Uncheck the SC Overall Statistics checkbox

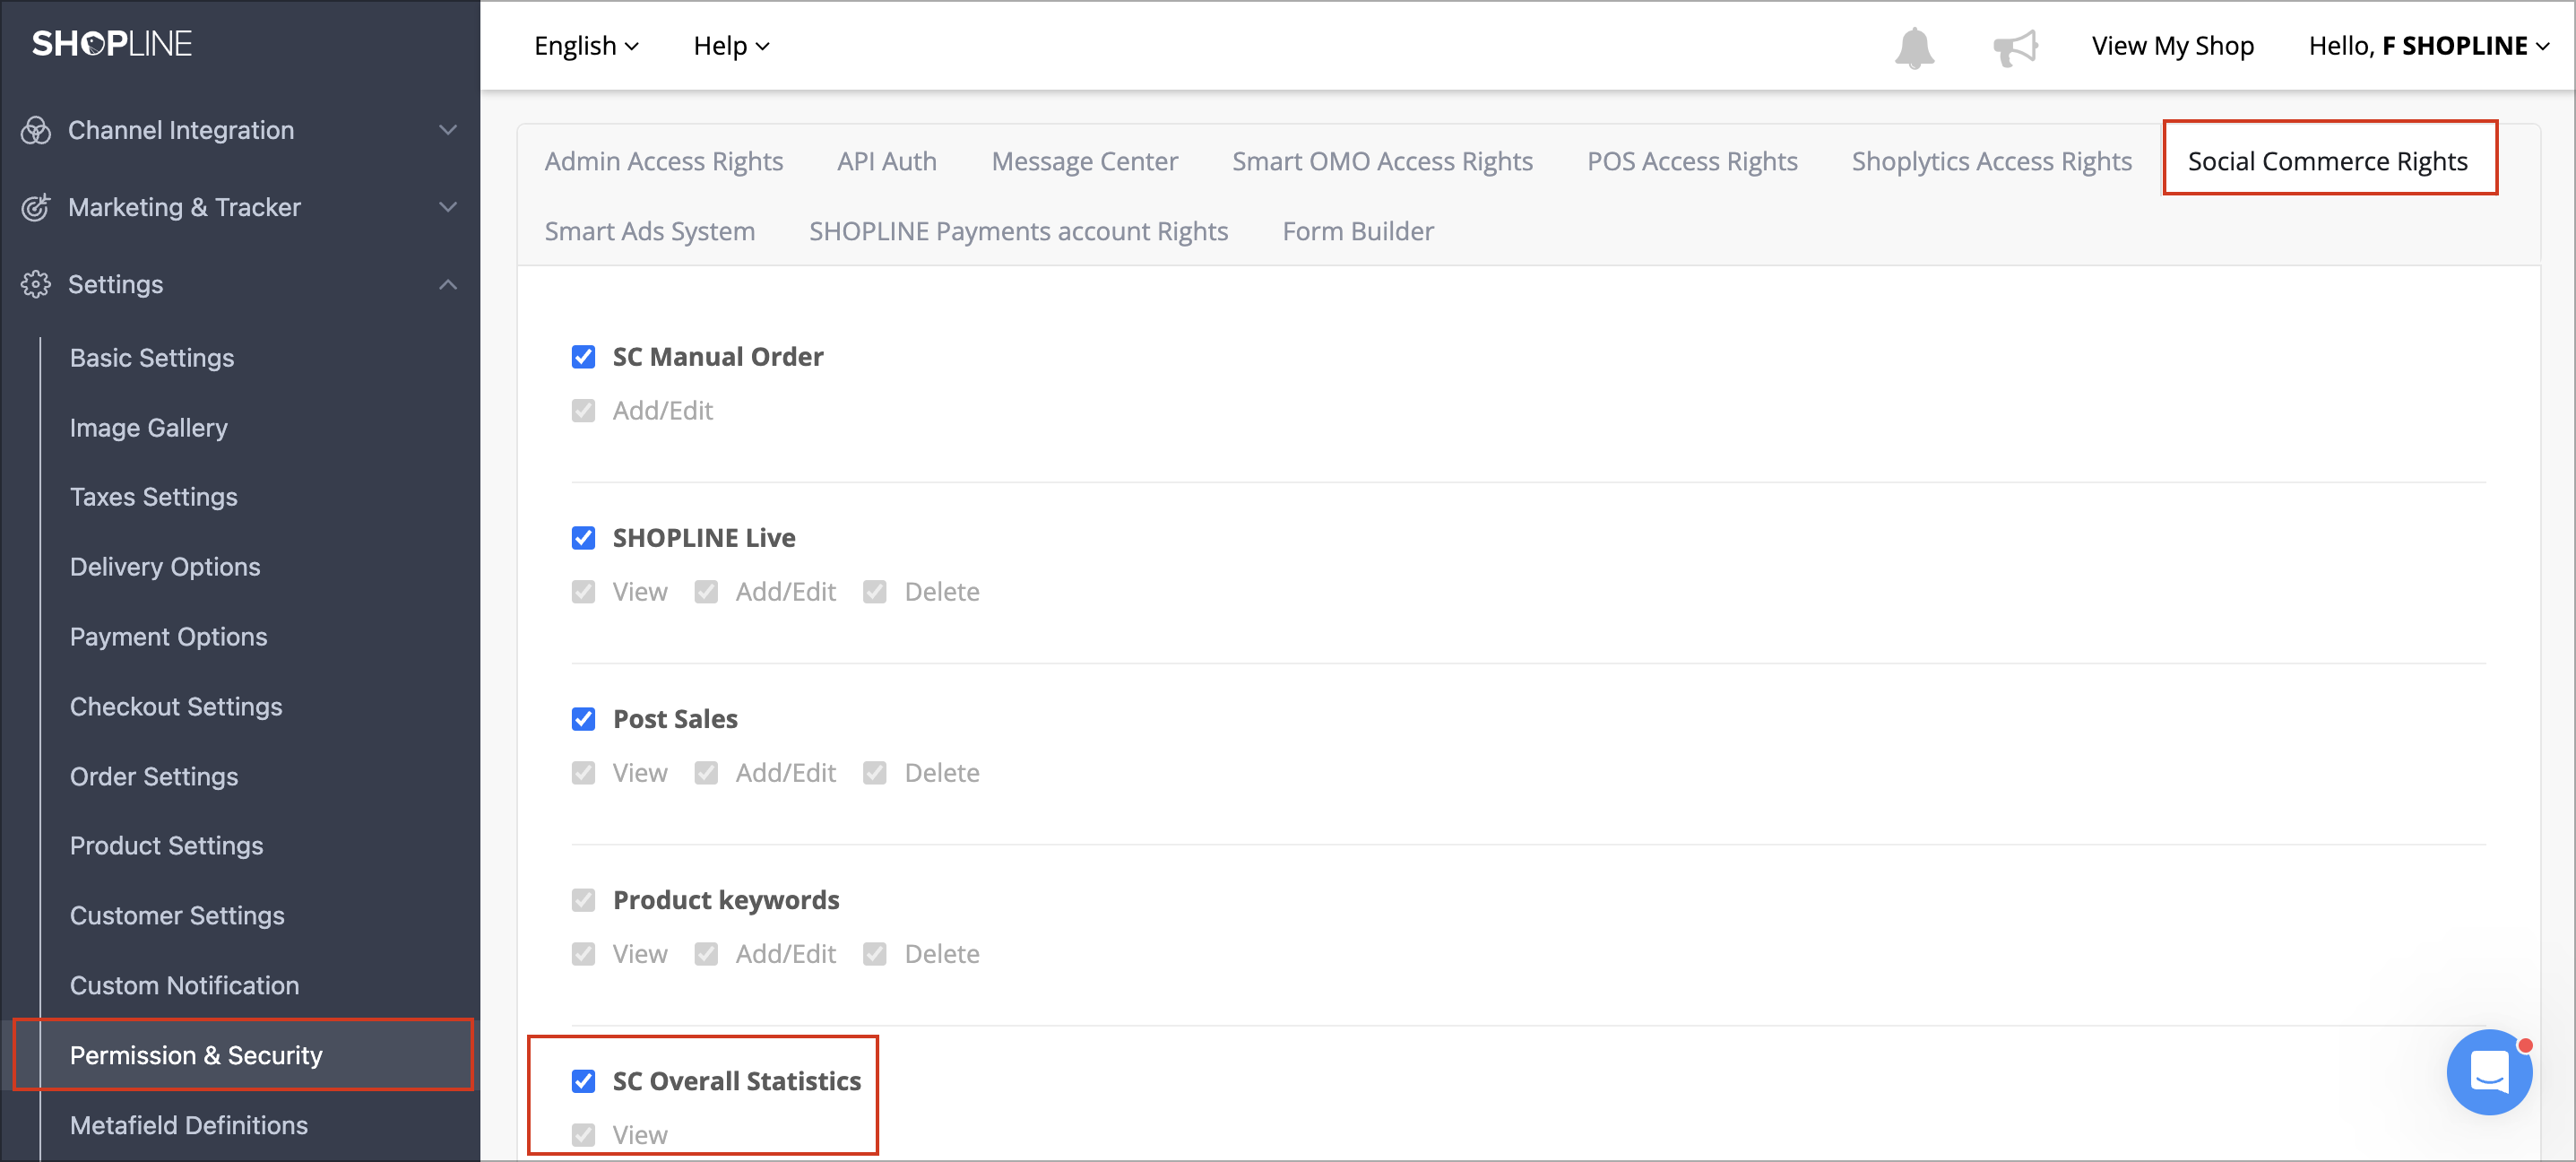coord(583,1081)
